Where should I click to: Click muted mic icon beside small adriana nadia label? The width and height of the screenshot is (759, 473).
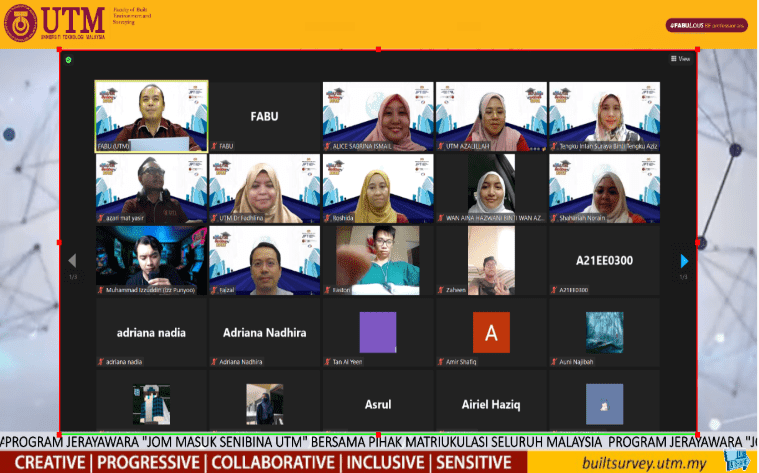pos(101,362)
